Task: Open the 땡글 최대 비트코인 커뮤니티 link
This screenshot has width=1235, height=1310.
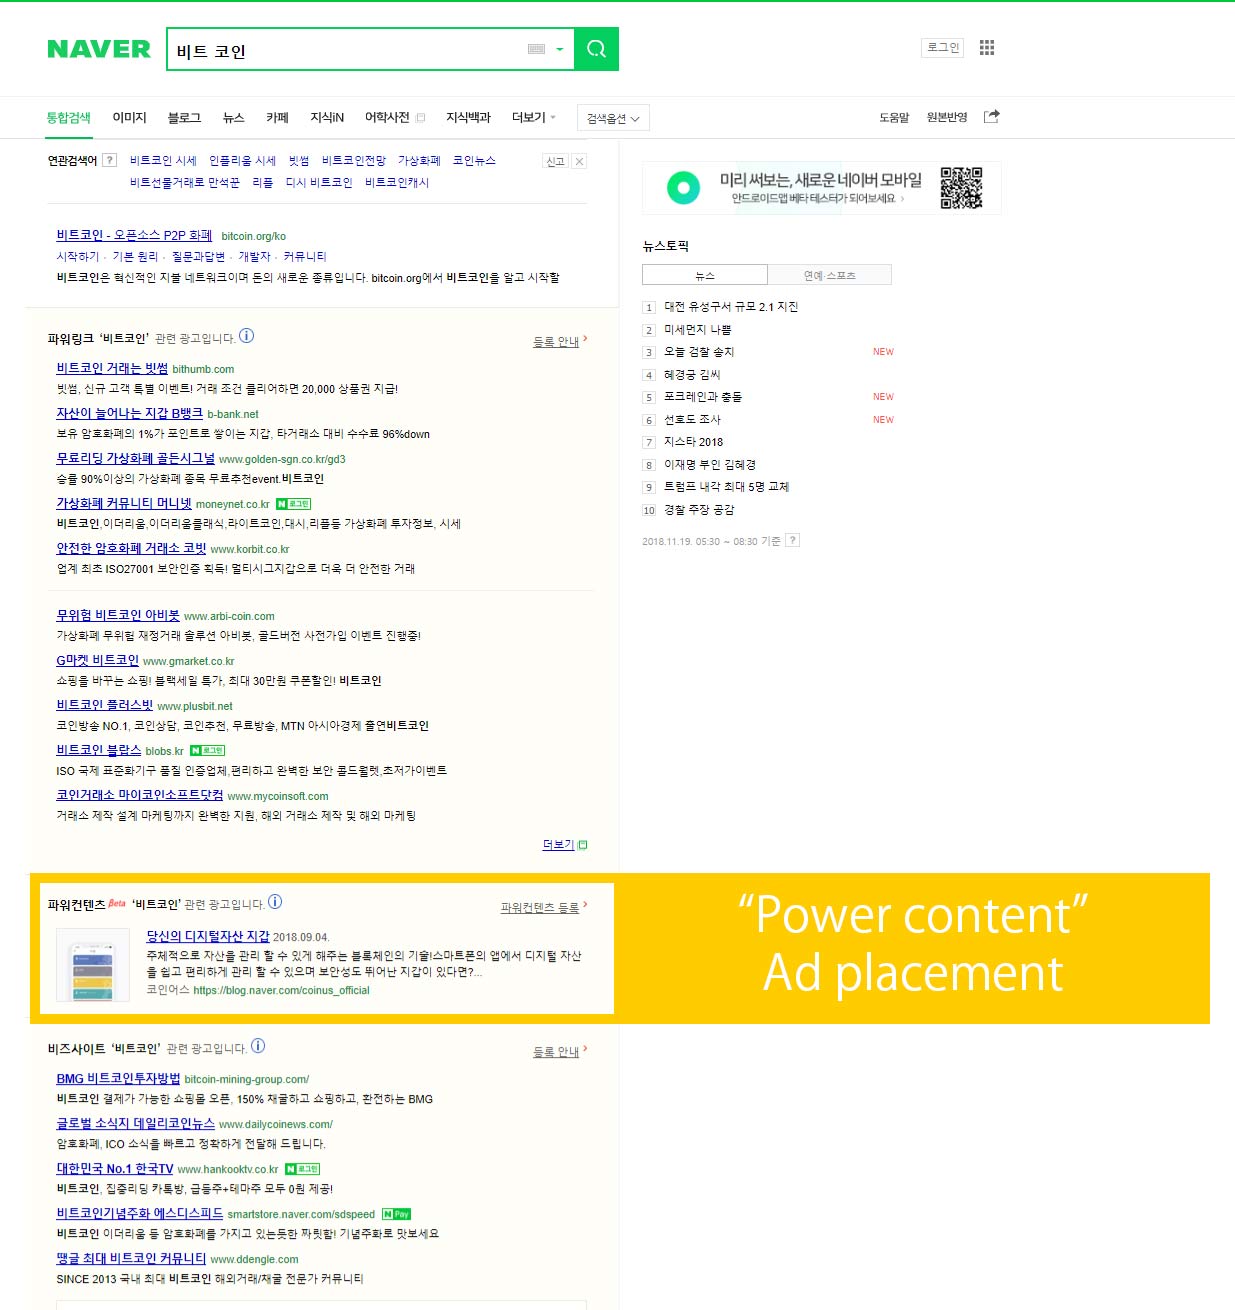Action: pyautogui.click(x=131, y=1259)
